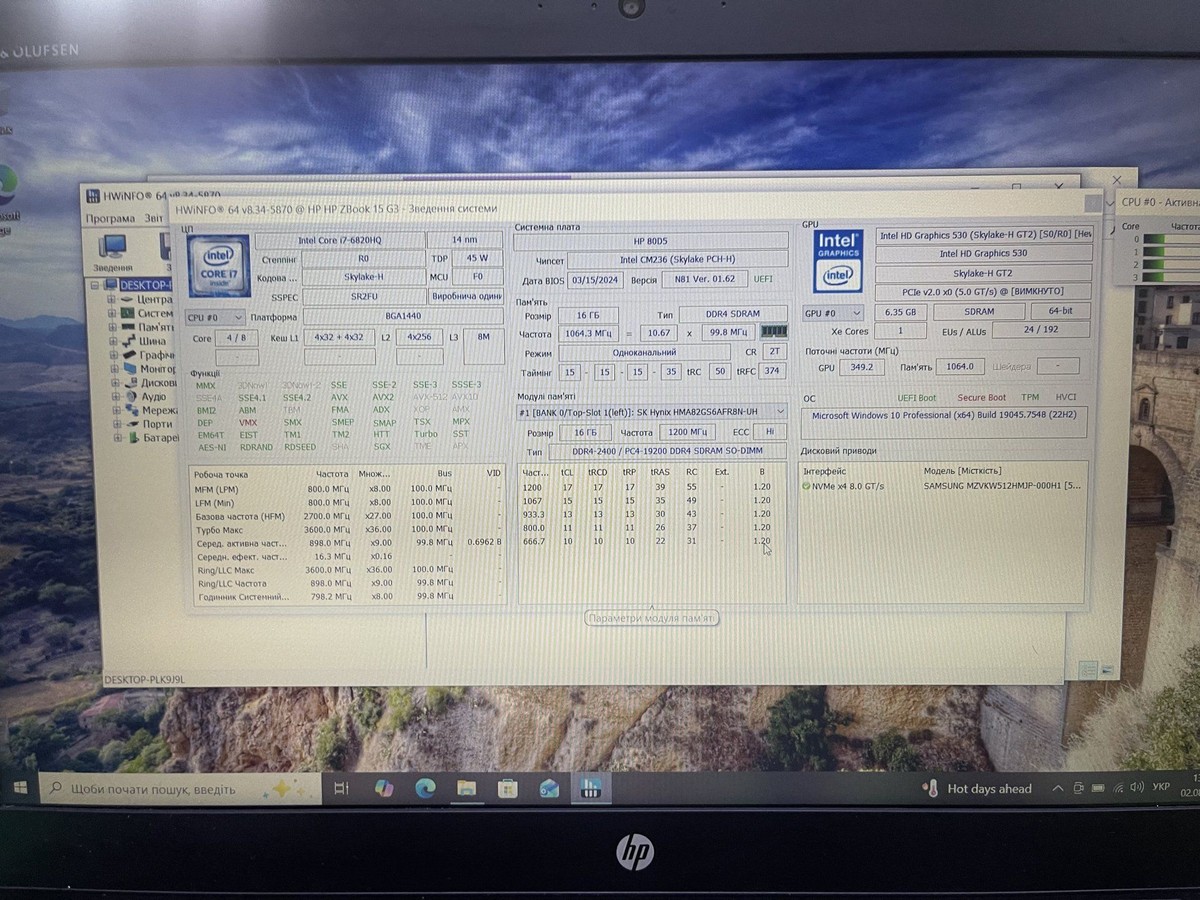Show hidden icons in system tray
Image resolution: width=1200 pixels, height=900 pixels.
[x=1057, y=789]
